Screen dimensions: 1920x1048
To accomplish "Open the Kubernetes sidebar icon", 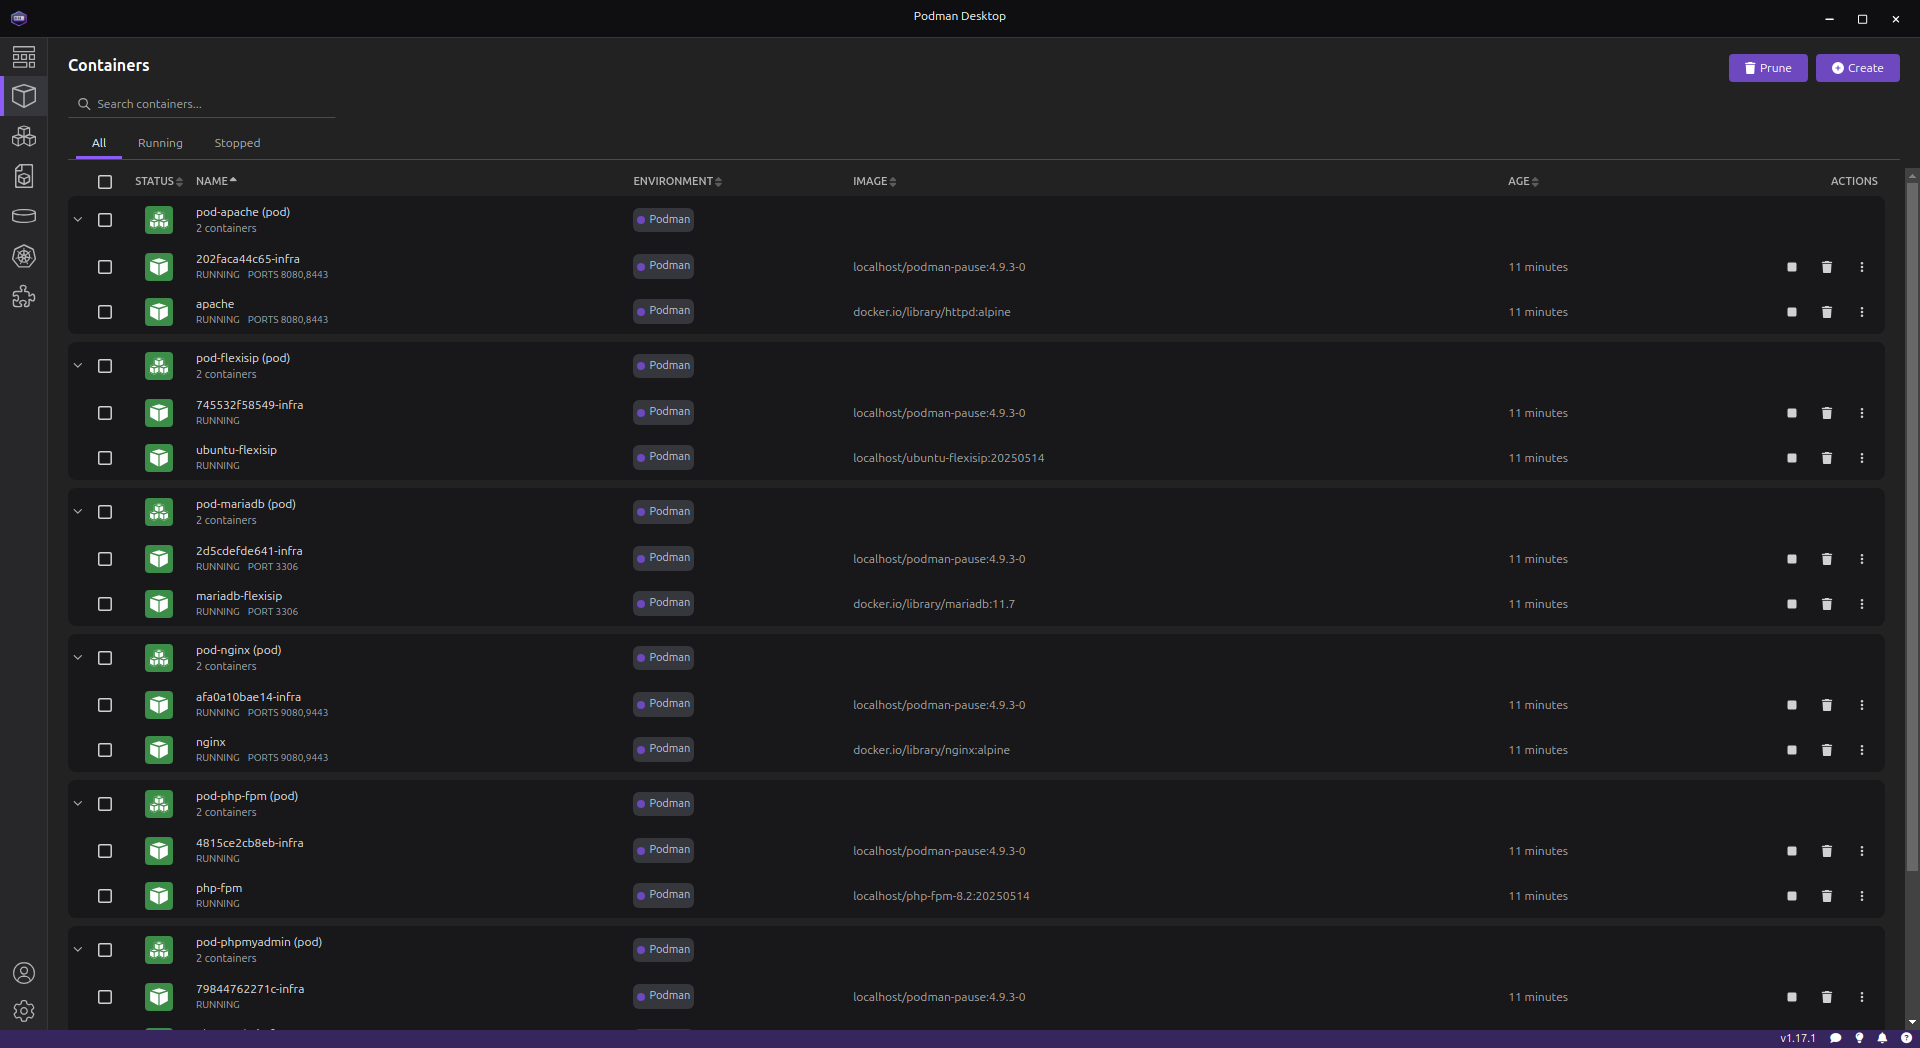I will click(x=24, y=256).
